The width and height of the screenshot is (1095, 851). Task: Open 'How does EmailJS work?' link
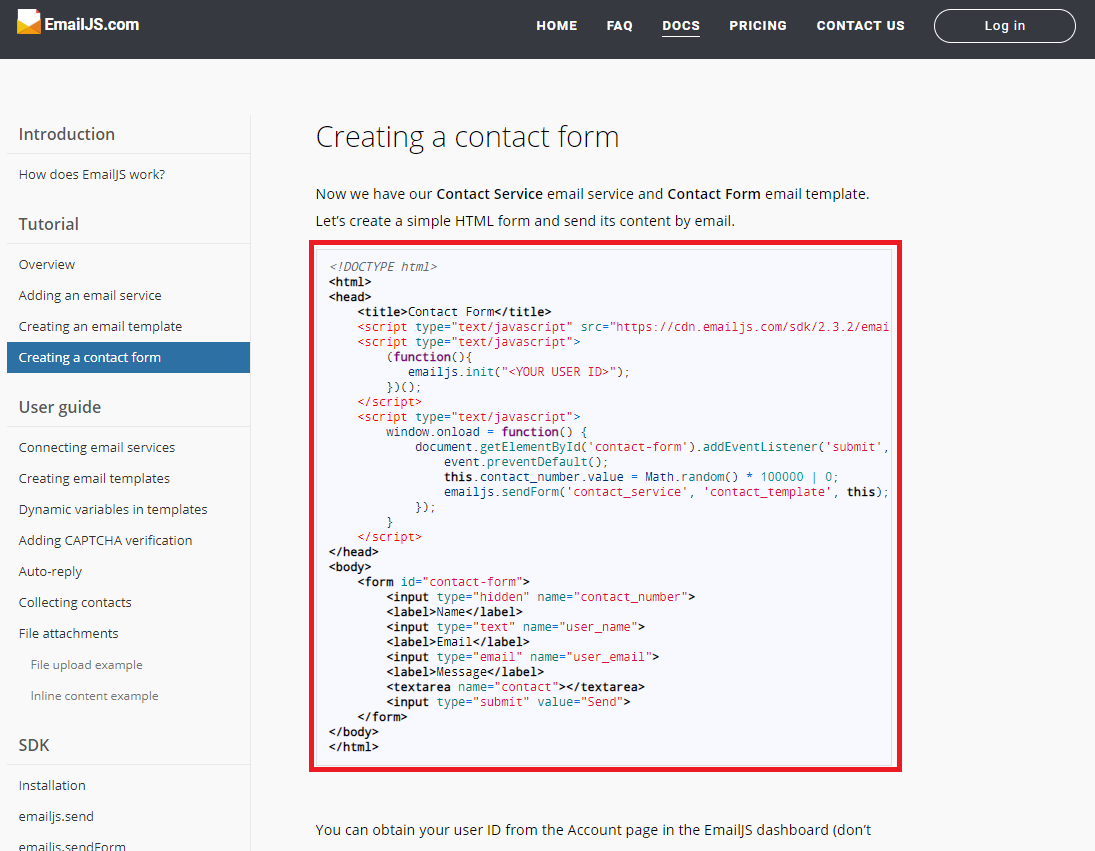pyautogui.click(x=91, y=175)
